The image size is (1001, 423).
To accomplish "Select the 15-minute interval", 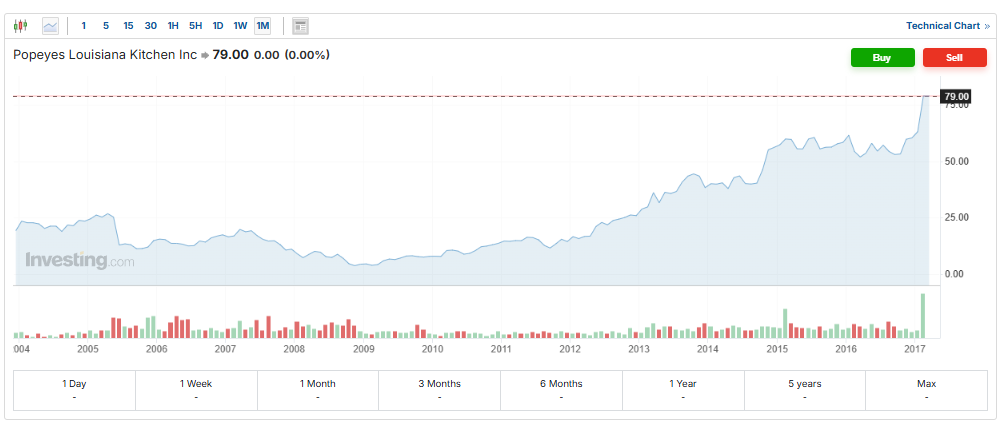I will click(128, 26).
